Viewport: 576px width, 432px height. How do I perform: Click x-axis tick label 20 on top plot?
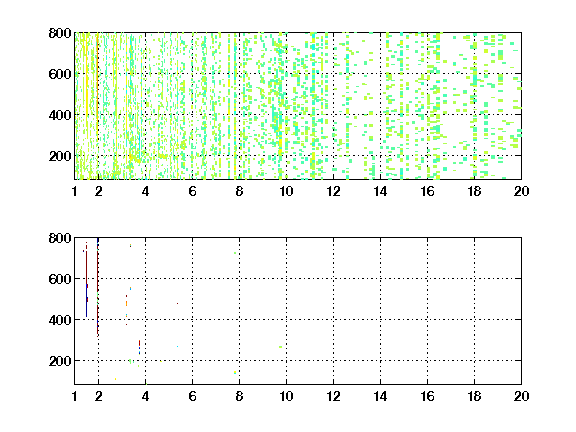point(521,191)
